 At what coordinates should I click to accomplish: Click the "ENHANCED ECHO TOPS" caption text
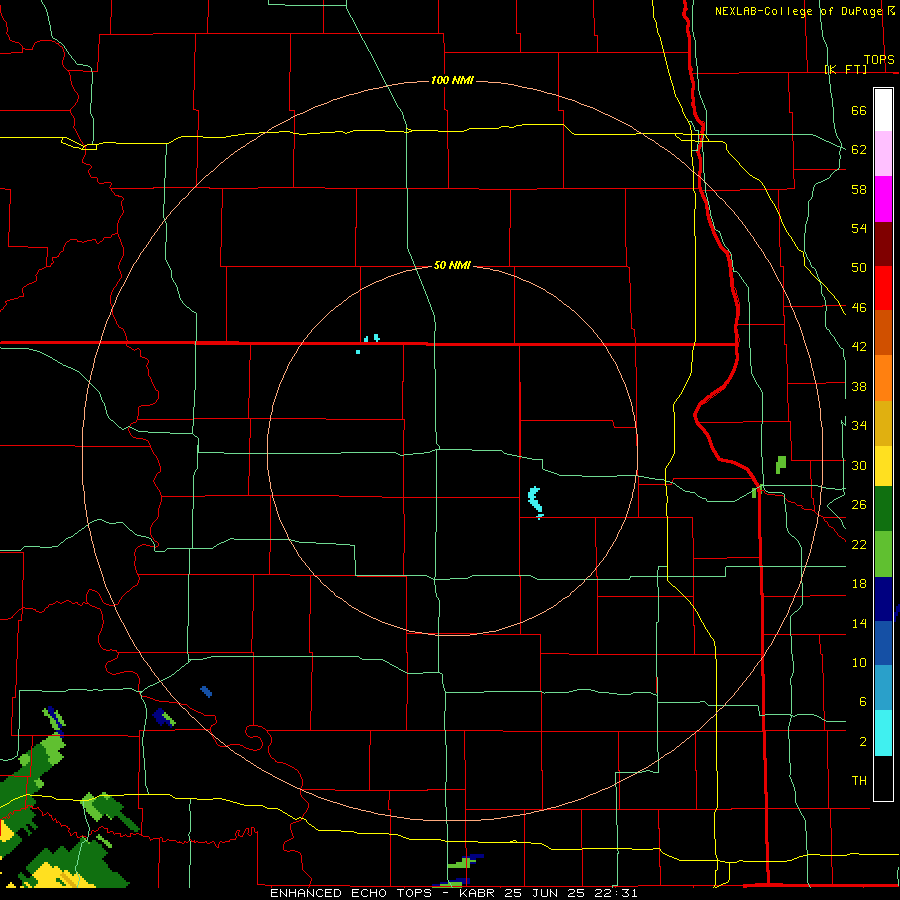click(351, 893)
